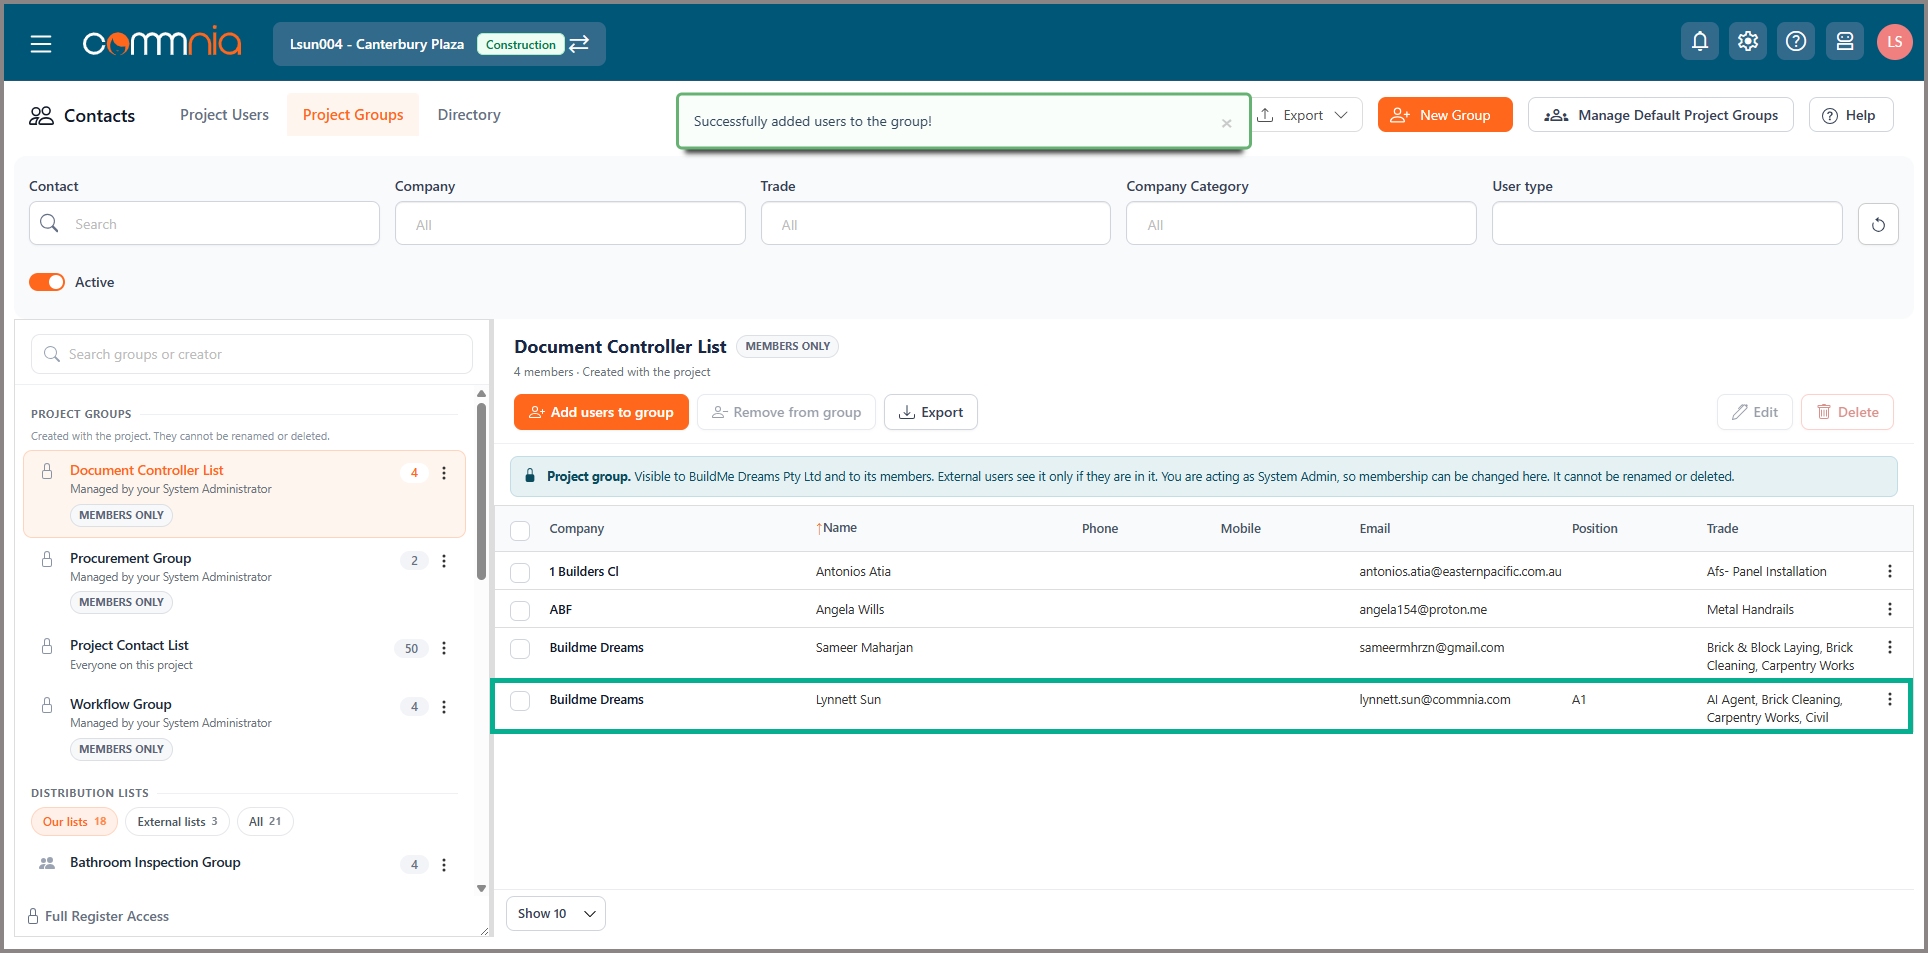Click the Commnia logo
This screenshot has width=1928, height=953.
click(162, 43)
